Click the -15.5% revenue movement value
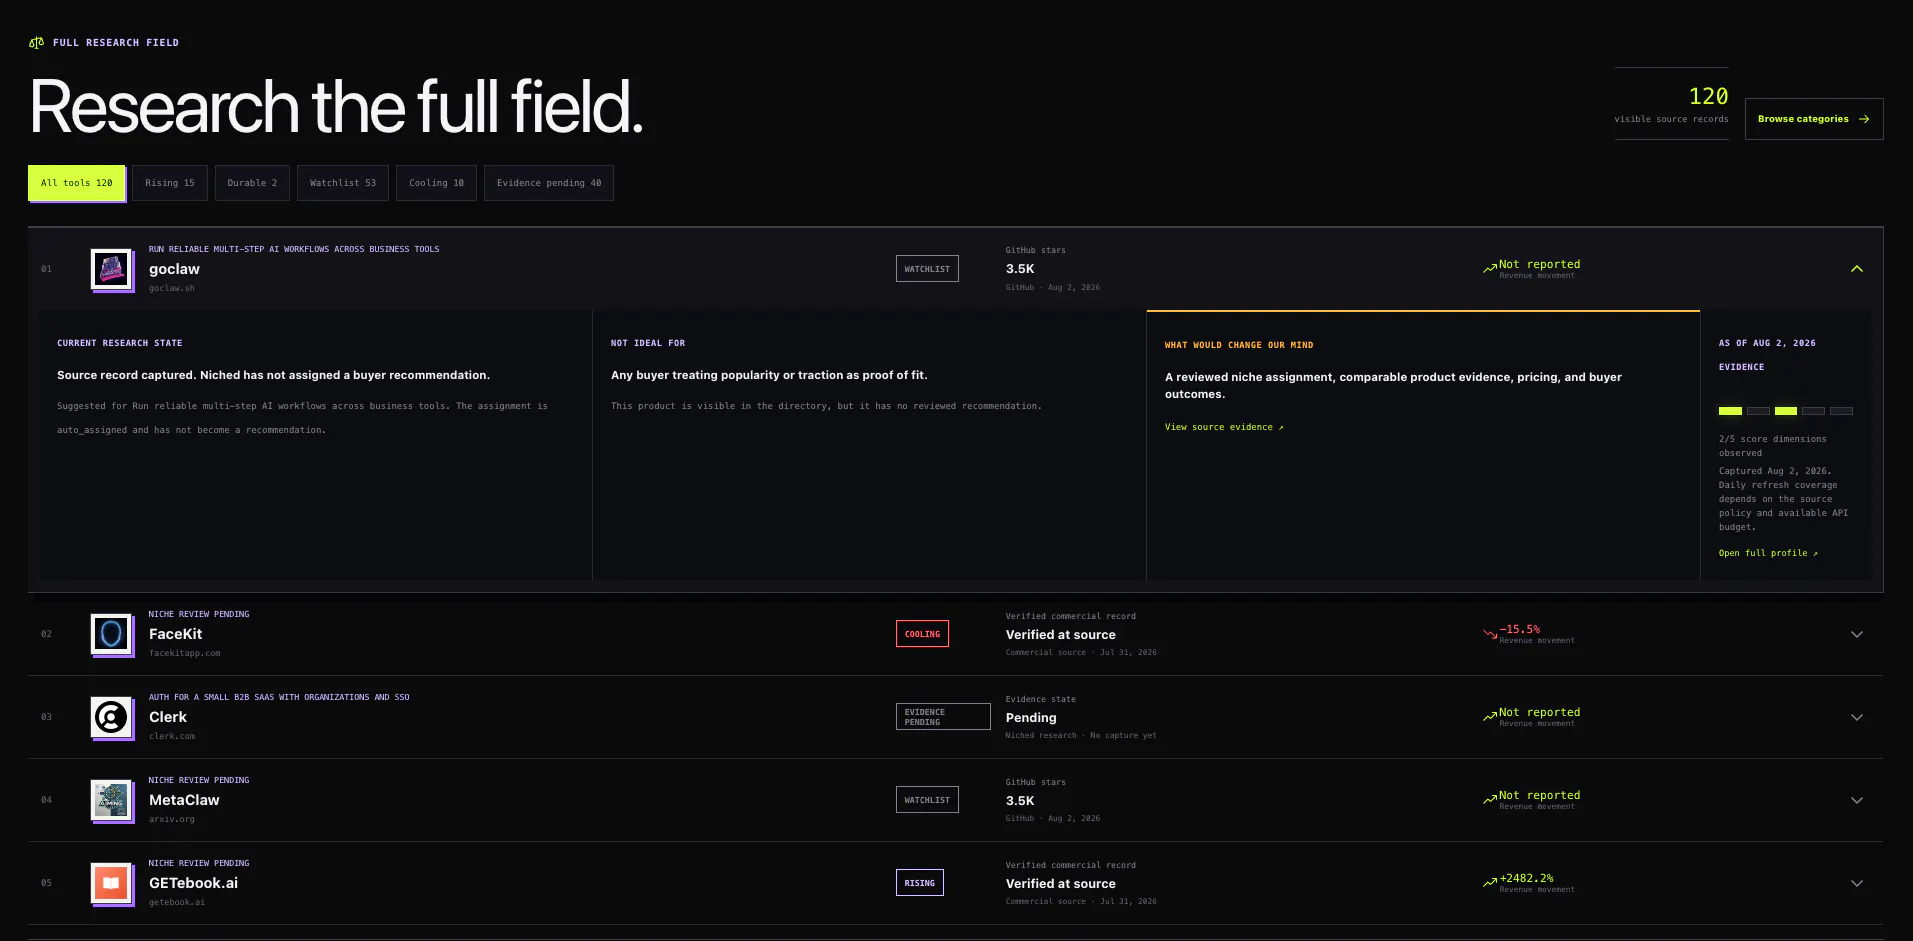The image size is (1913, 941). (x=1520, y=629)
